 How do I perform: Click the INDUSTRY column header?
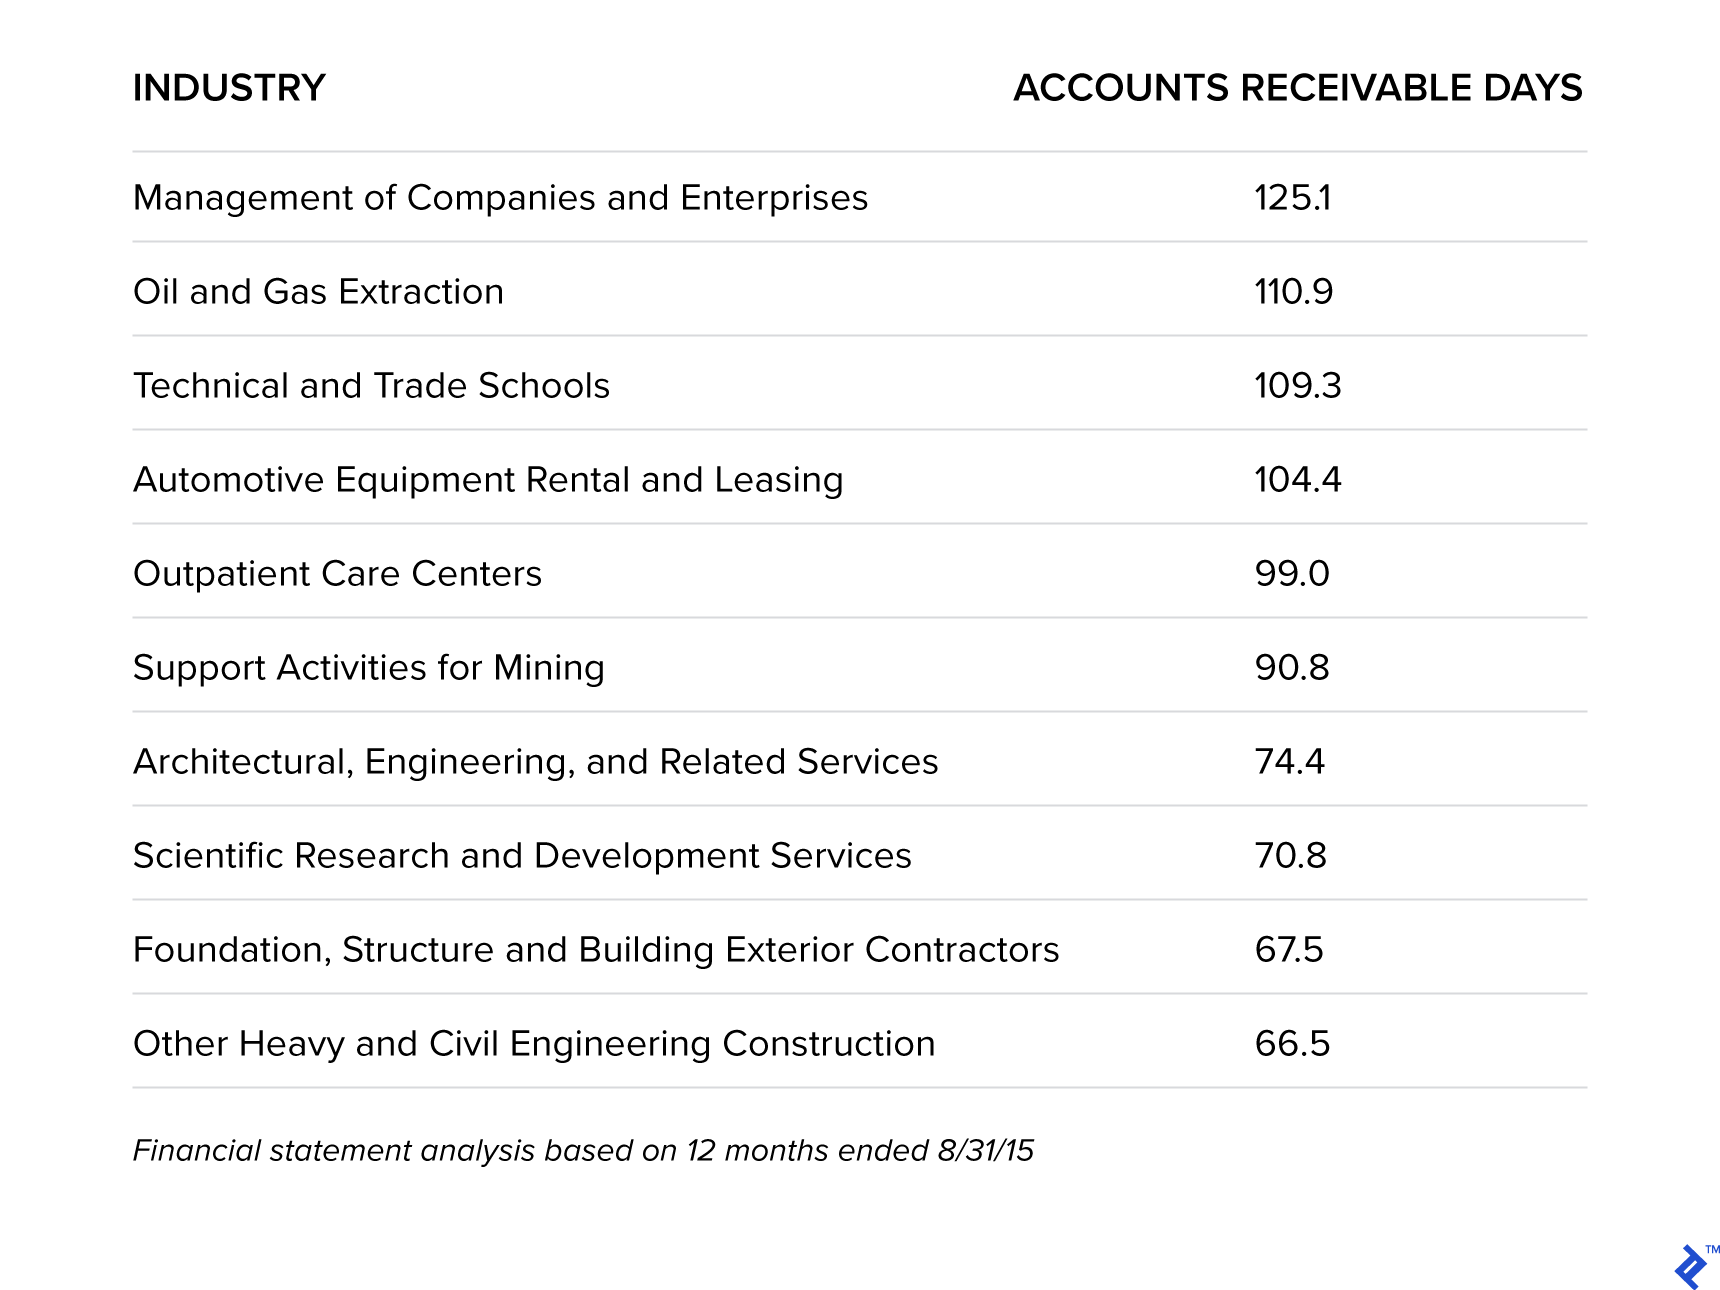click(x=229, y=88)
